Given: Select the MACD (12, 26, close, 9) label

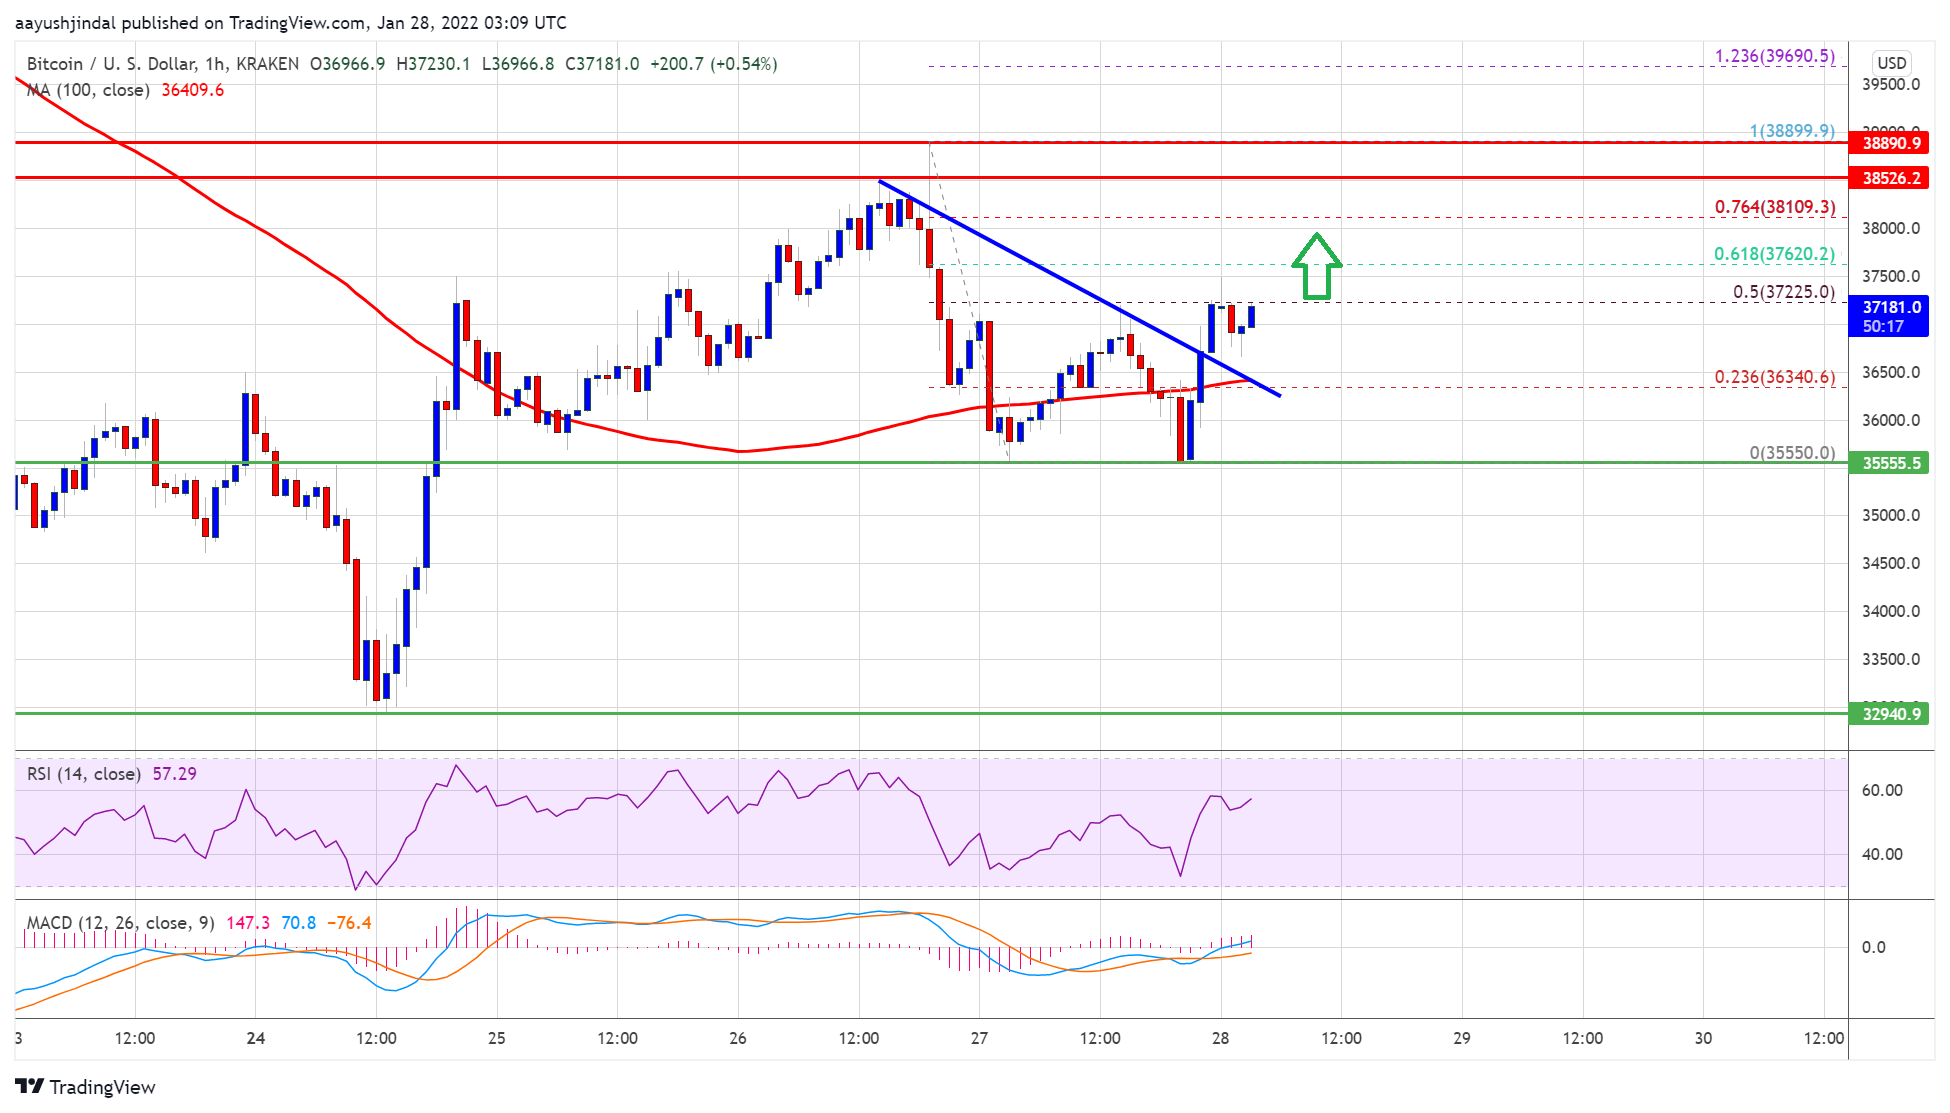Looking at the screenshot, I should (120, 923).
